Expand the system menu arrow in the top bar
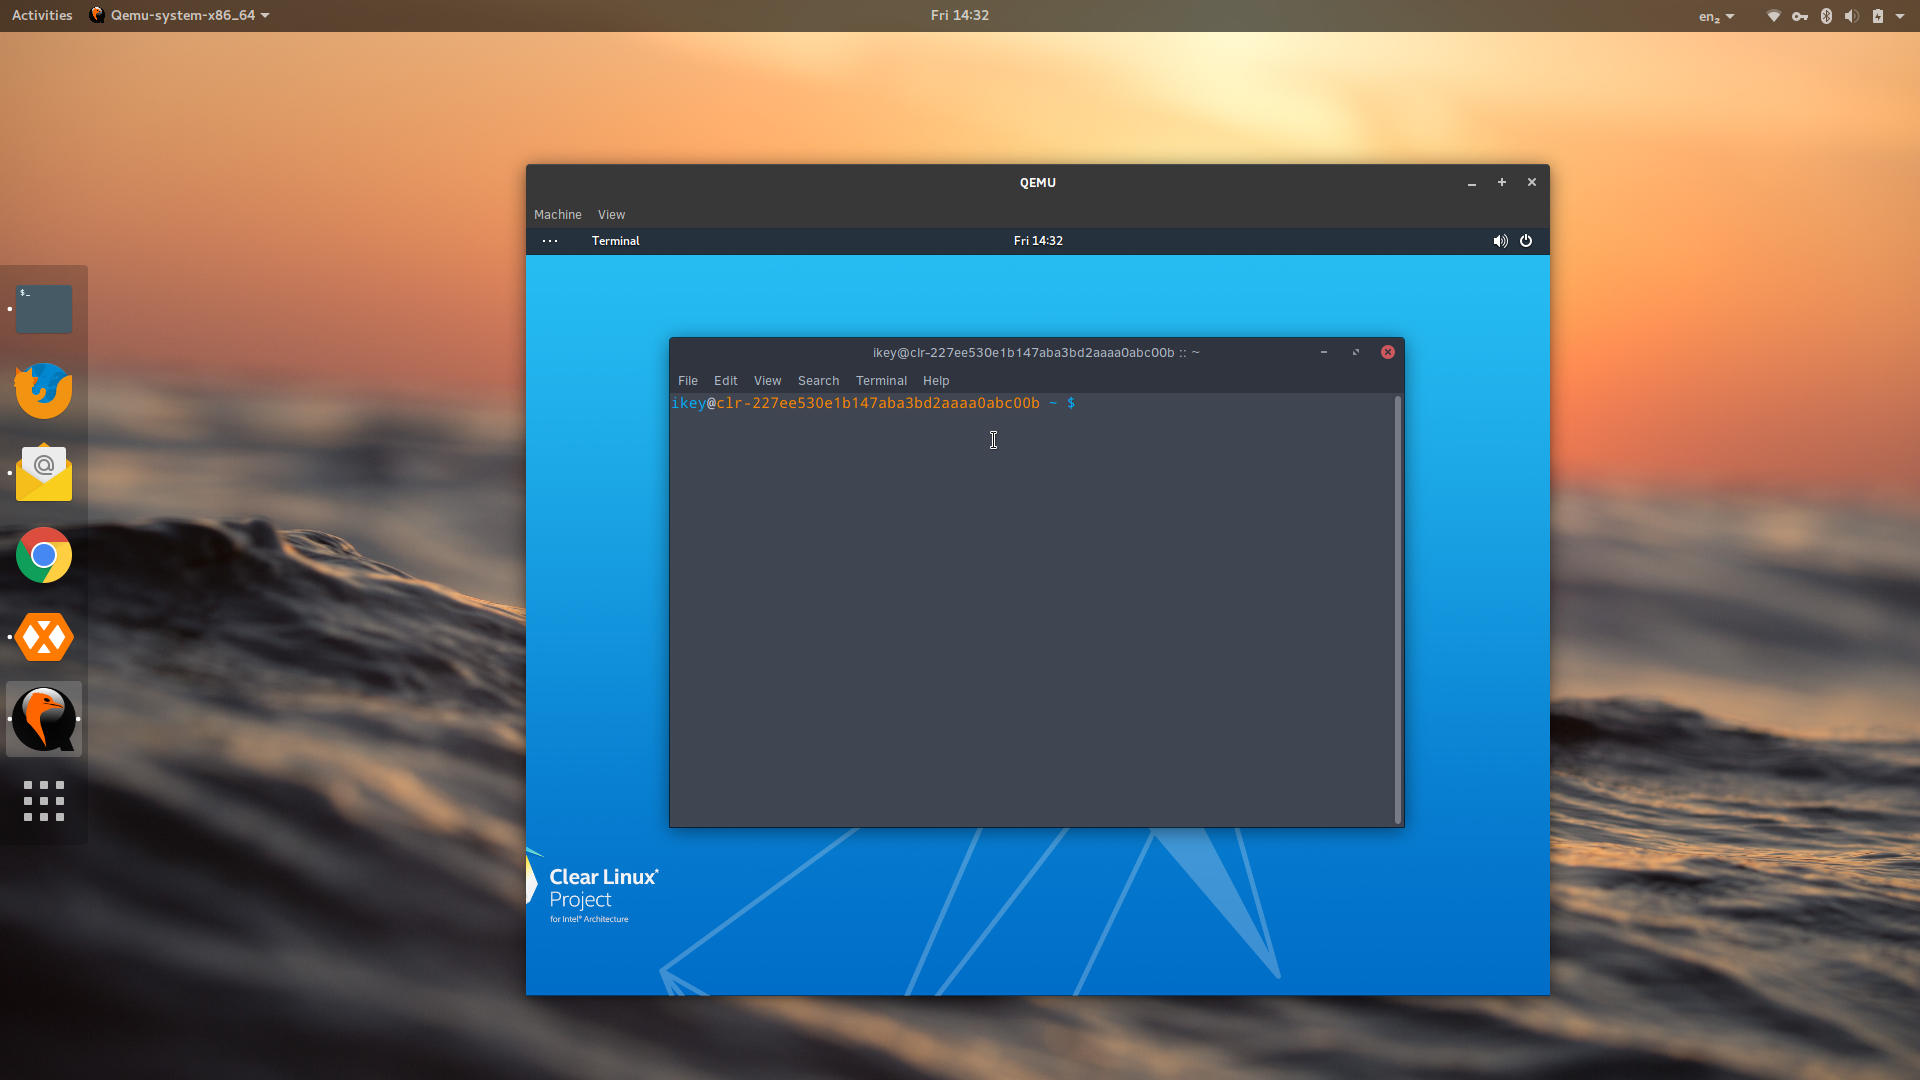1920x1080 pixels. [1900, 16]
